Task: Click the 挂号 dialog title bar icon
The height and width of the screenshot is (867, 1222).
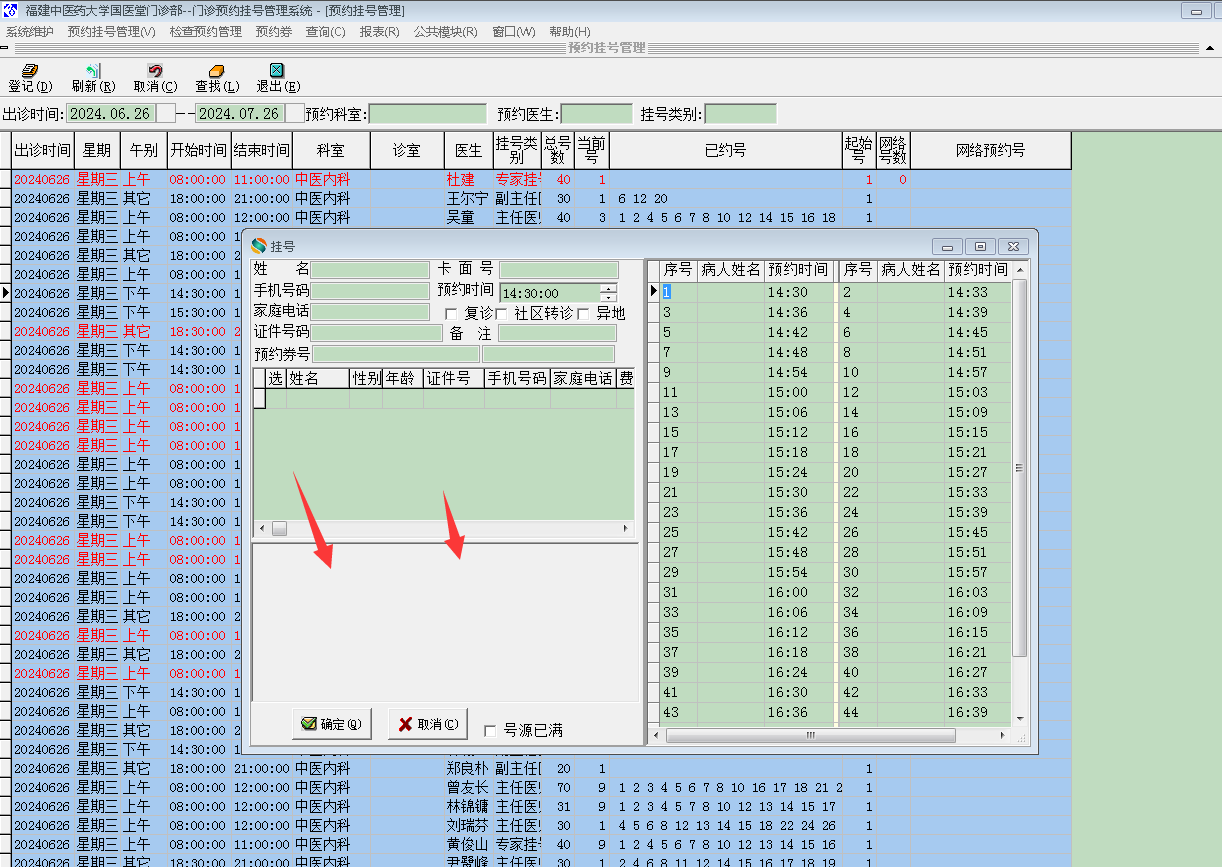Action: [259, 245]
